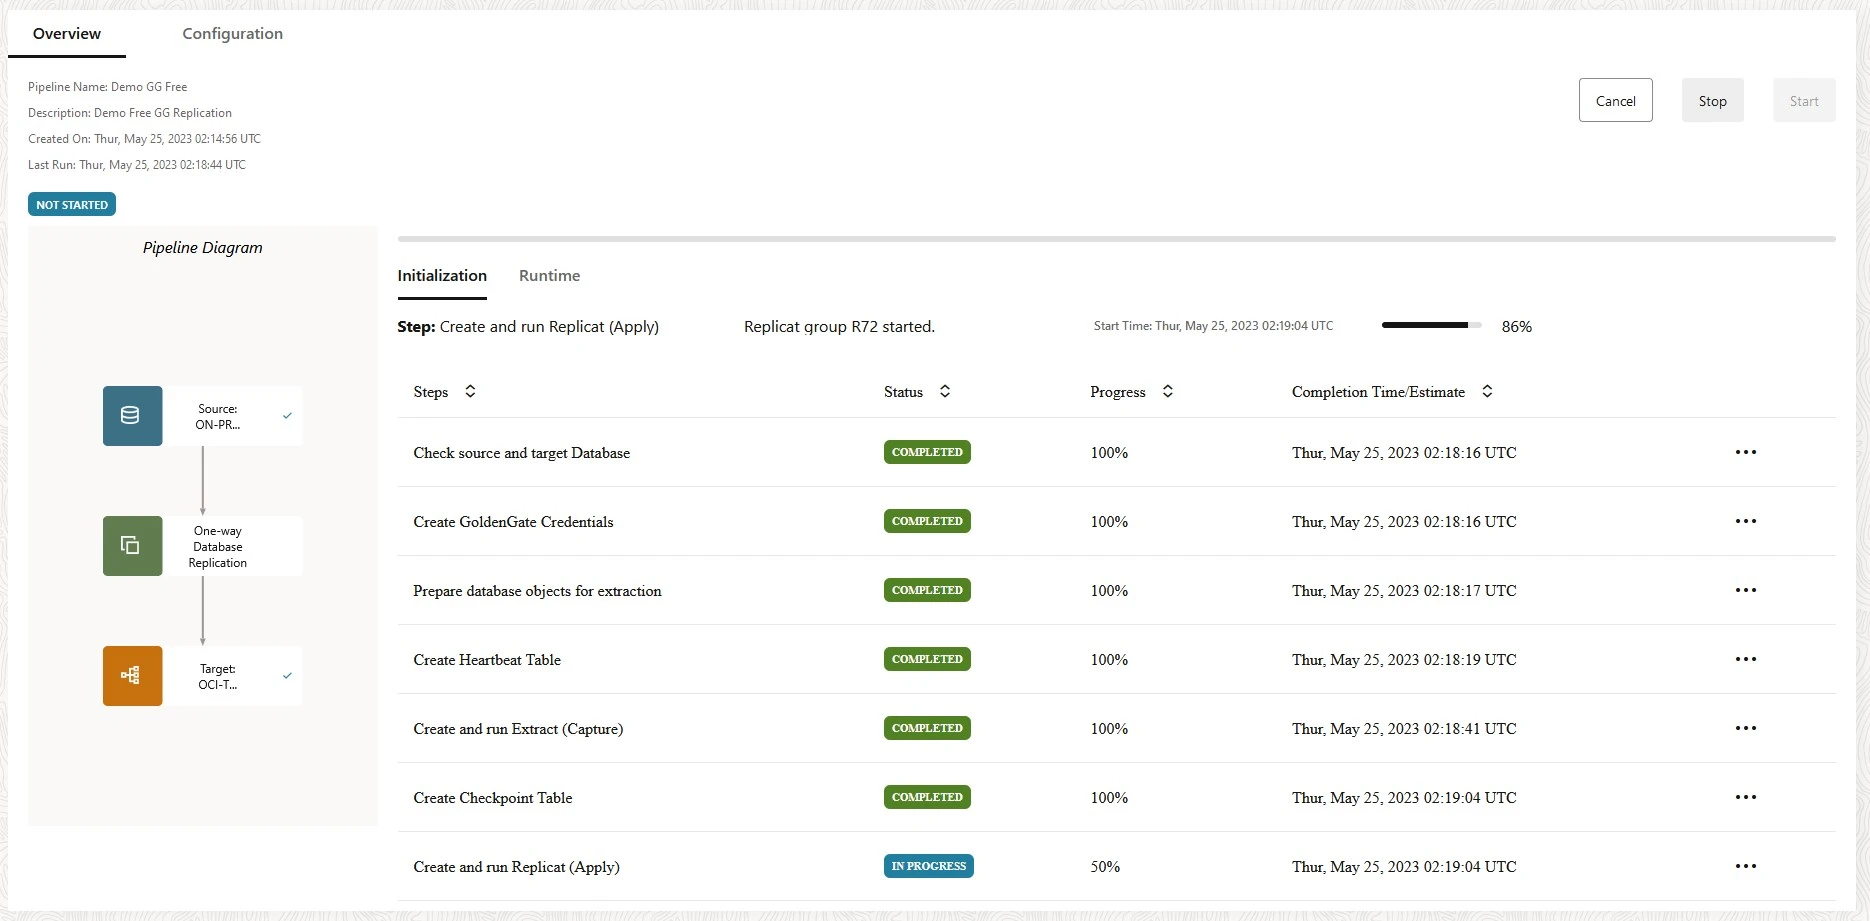Screen dimensions: 1870x921
Task: Click the checkmark on the Target node
Action: pyautogui.click(x=287, y=676)
